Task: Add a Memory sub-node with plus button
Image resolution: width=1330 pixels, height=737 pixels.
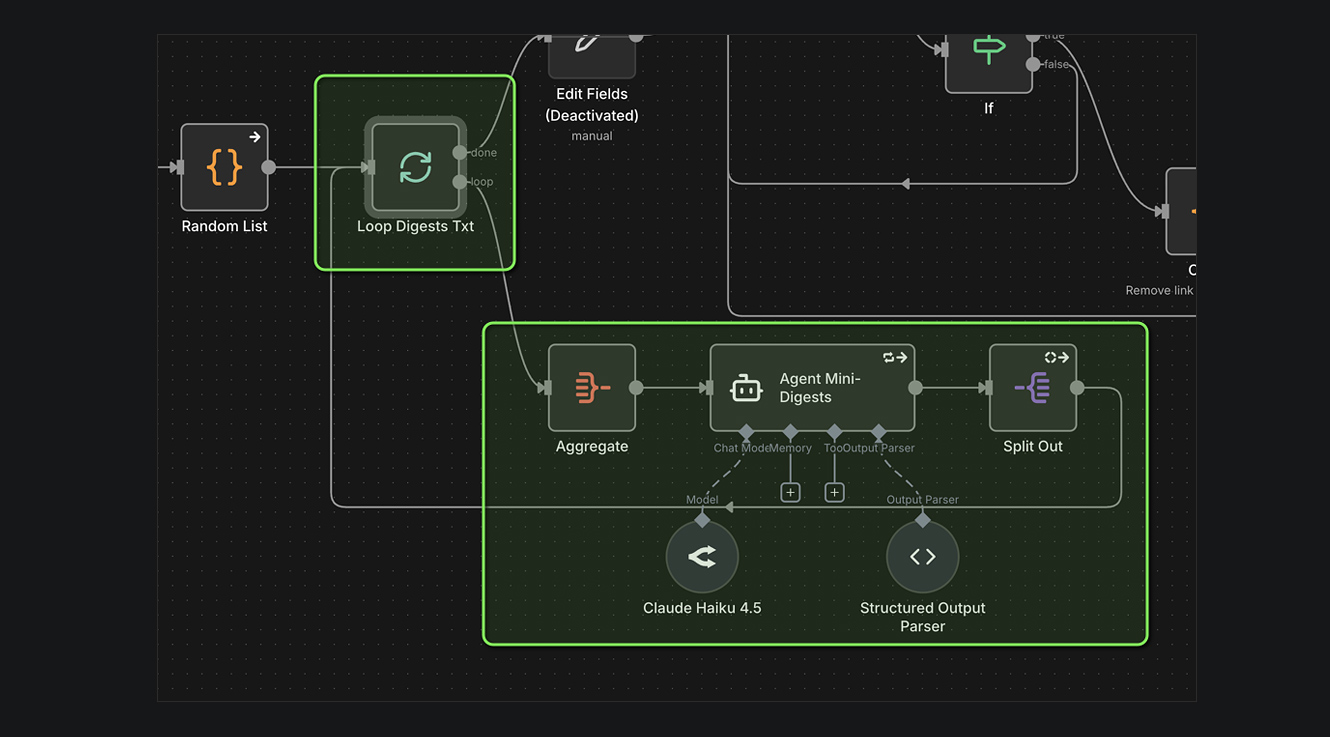Action: [x=790, y=492]
